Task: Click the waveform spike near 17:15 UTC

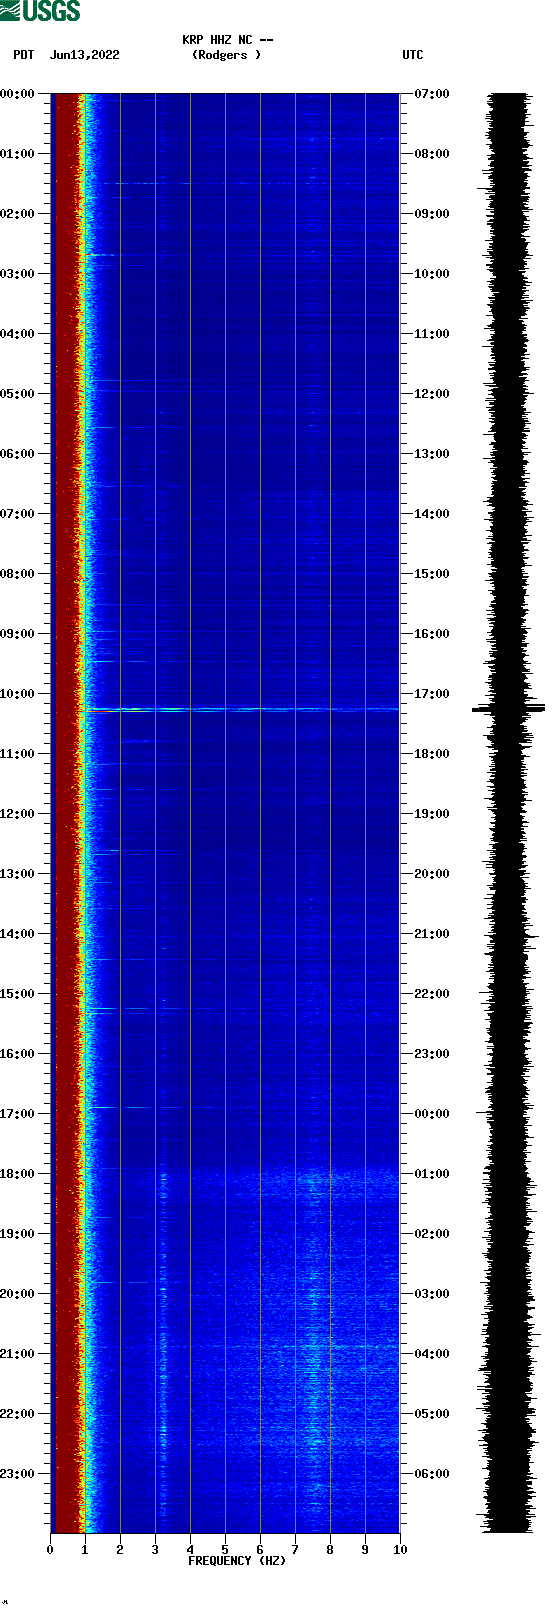Action: click(508, 709)
